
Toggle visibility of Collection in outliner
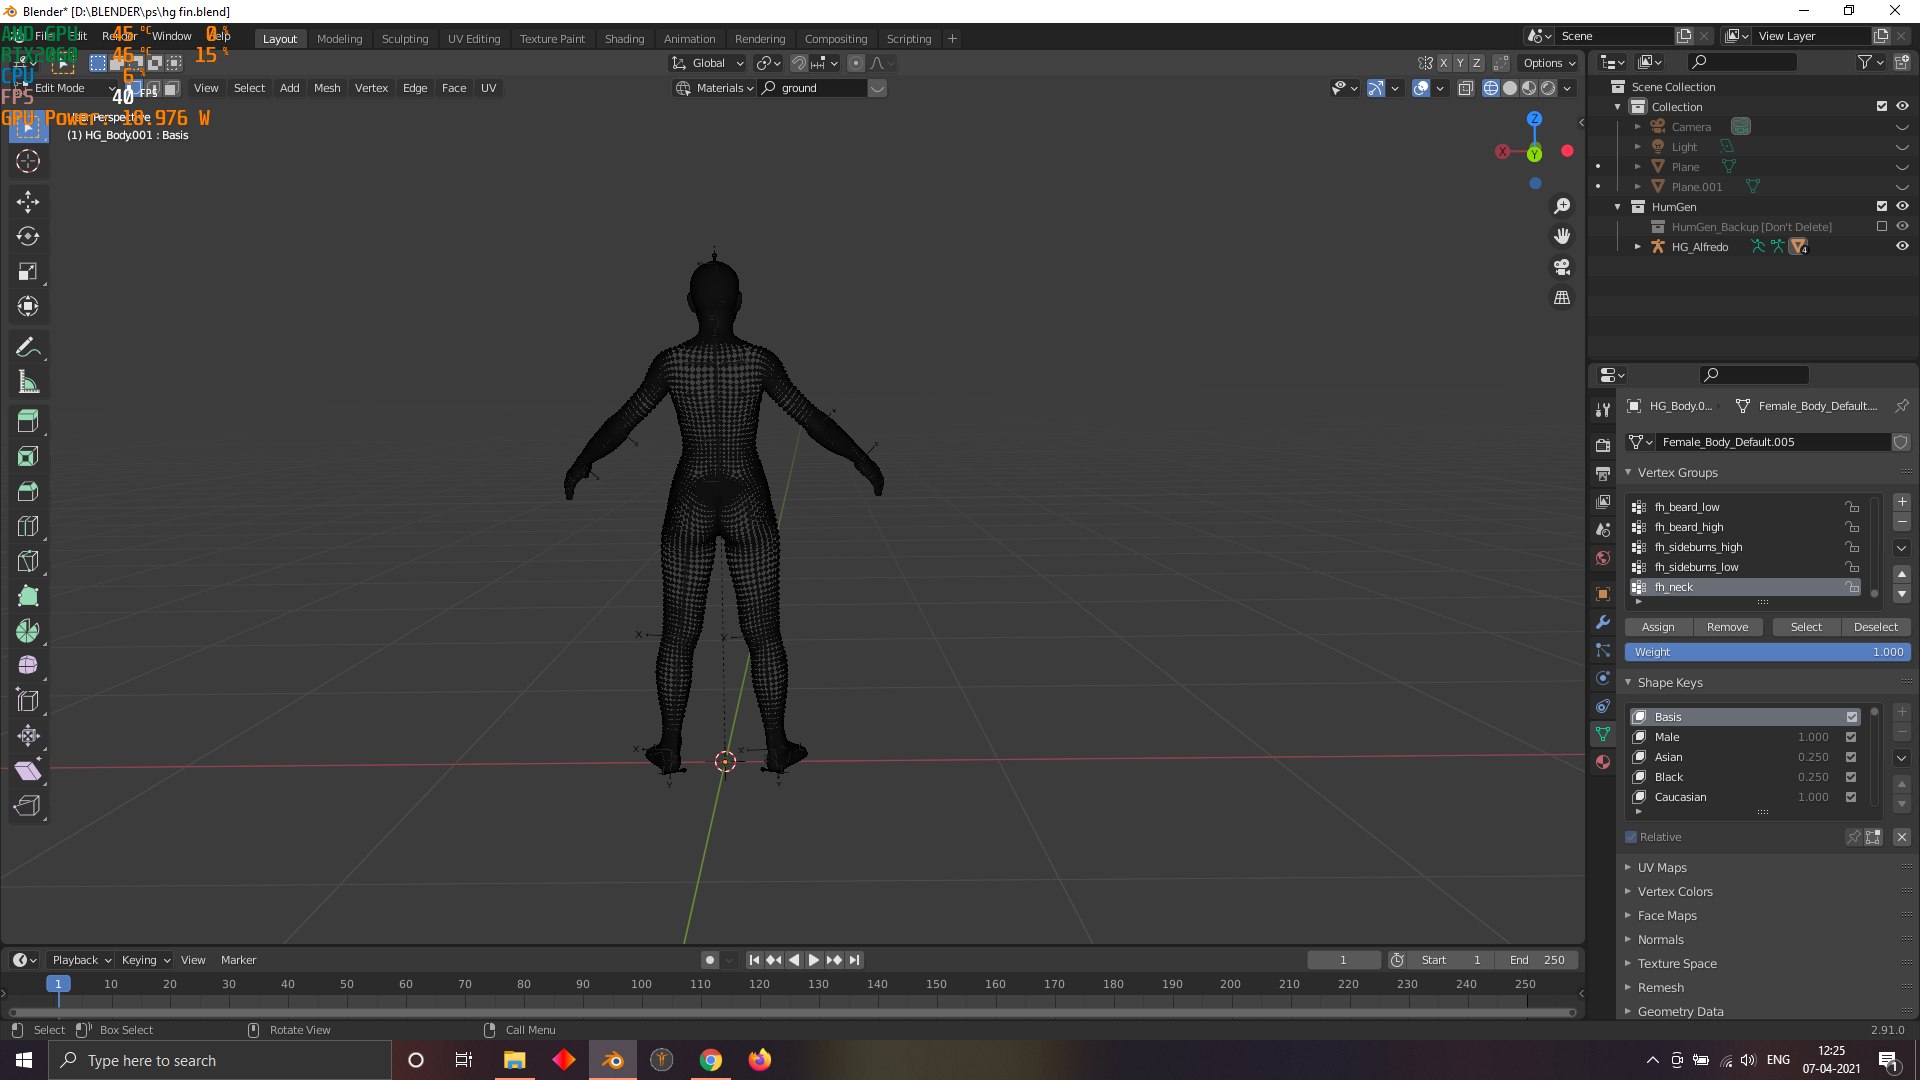[x=1902, y=106]
